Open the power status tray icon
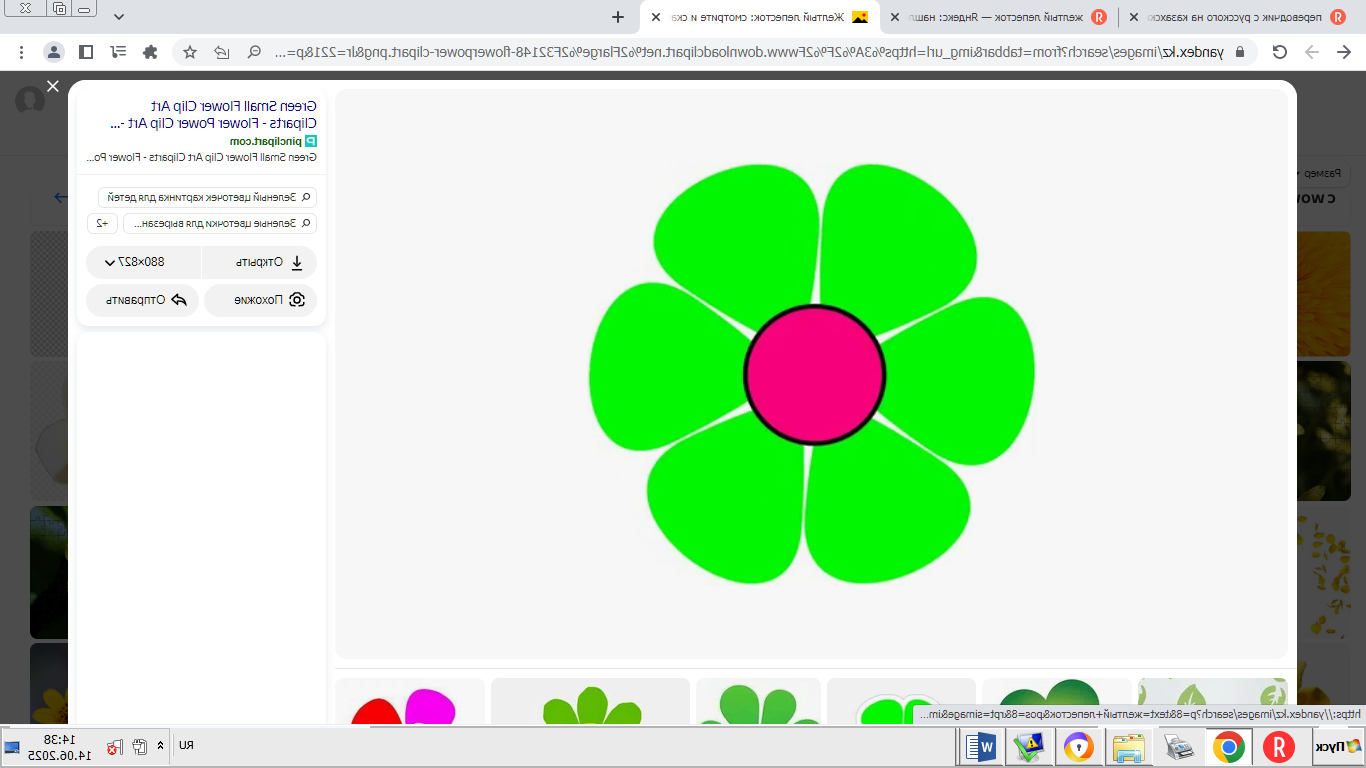 pyautogui.click(x=139, y=747)
